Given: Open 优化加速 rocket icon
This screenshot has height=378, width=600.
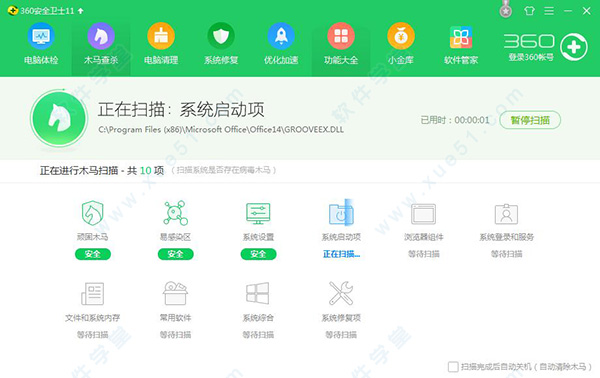Looking at the screenshot, I should click(281, 36).
